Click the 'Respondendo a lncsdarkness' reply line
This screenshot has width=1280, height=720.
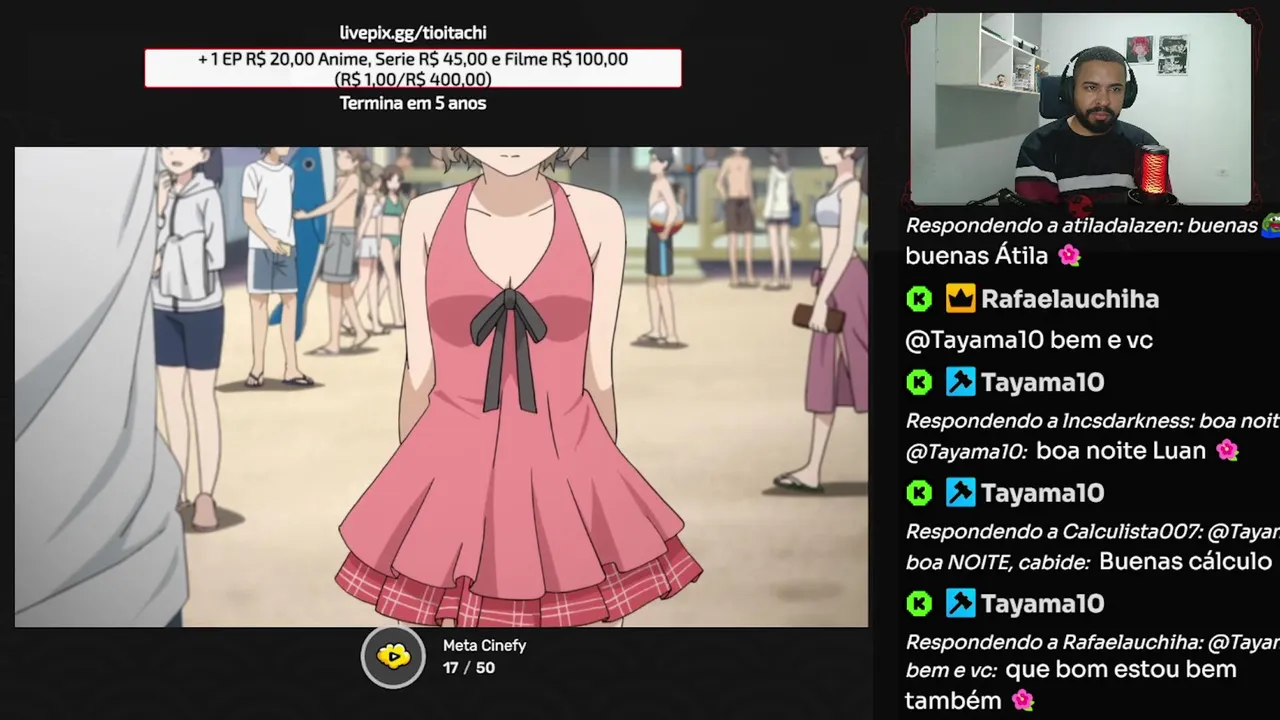click(1092, 422)
